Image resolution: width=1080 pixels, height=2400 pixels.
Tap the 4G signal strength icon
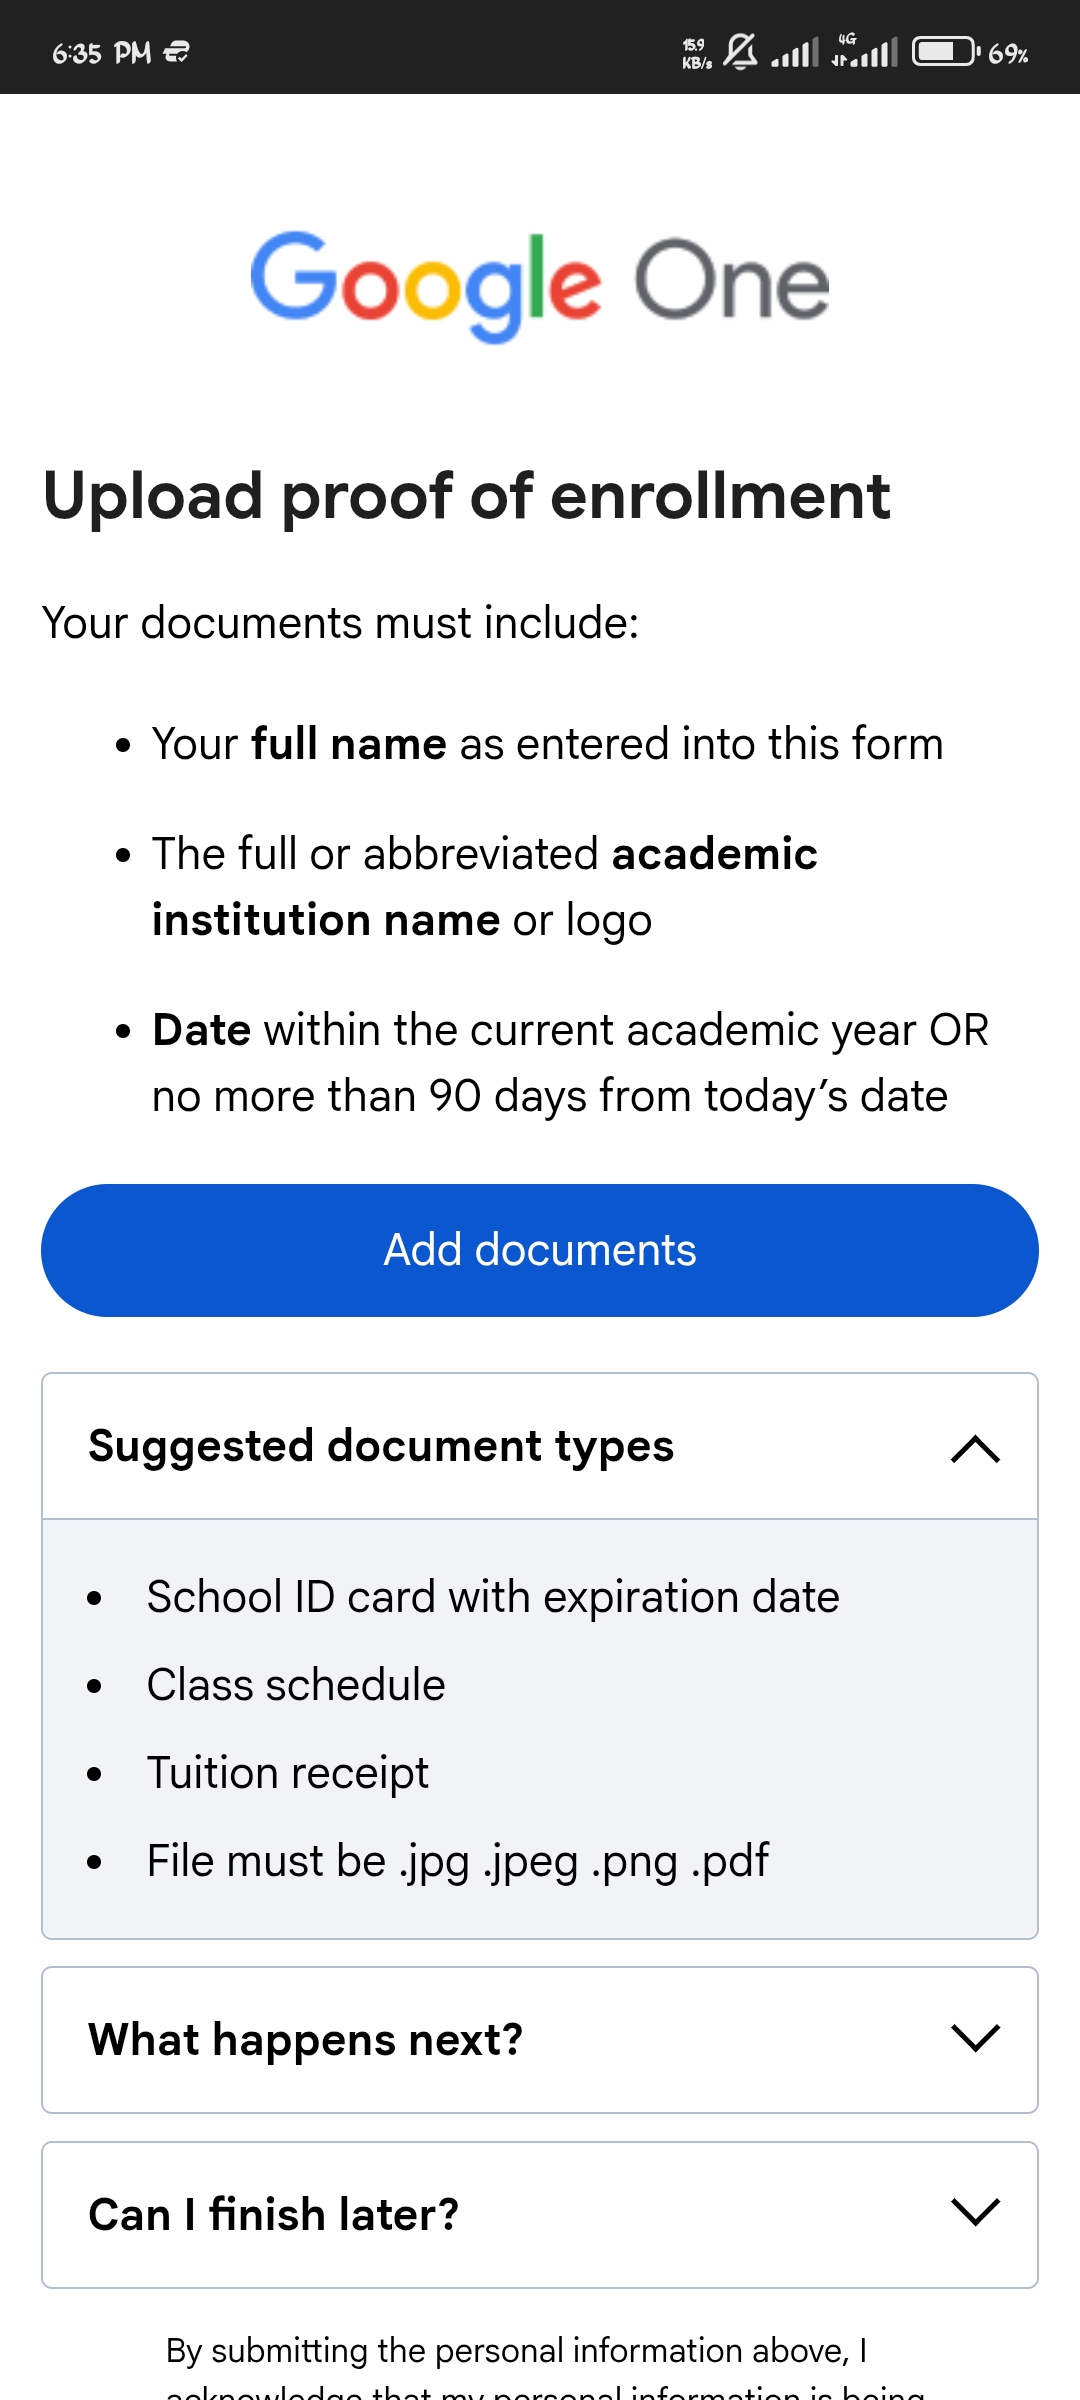click(x=866, y=51)
